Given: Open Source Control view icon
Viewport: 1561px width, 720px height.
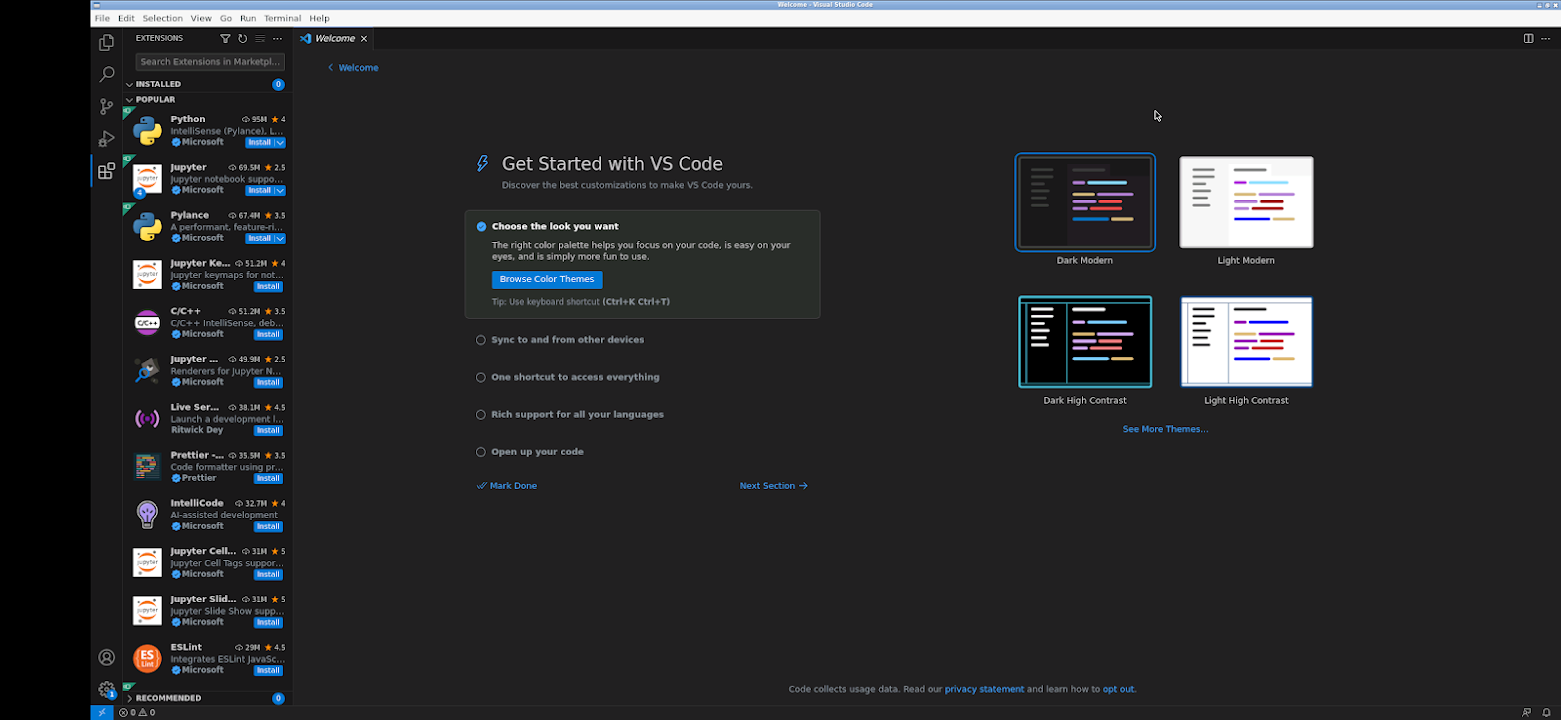Looking at the screenshot, I should 106,106.
